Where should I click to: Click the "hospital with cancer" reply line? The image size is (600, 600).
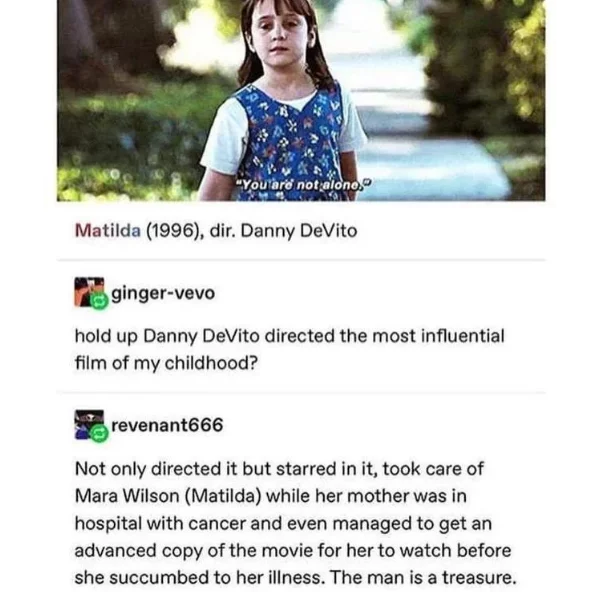pyautogui.click(x=284, y=523)
